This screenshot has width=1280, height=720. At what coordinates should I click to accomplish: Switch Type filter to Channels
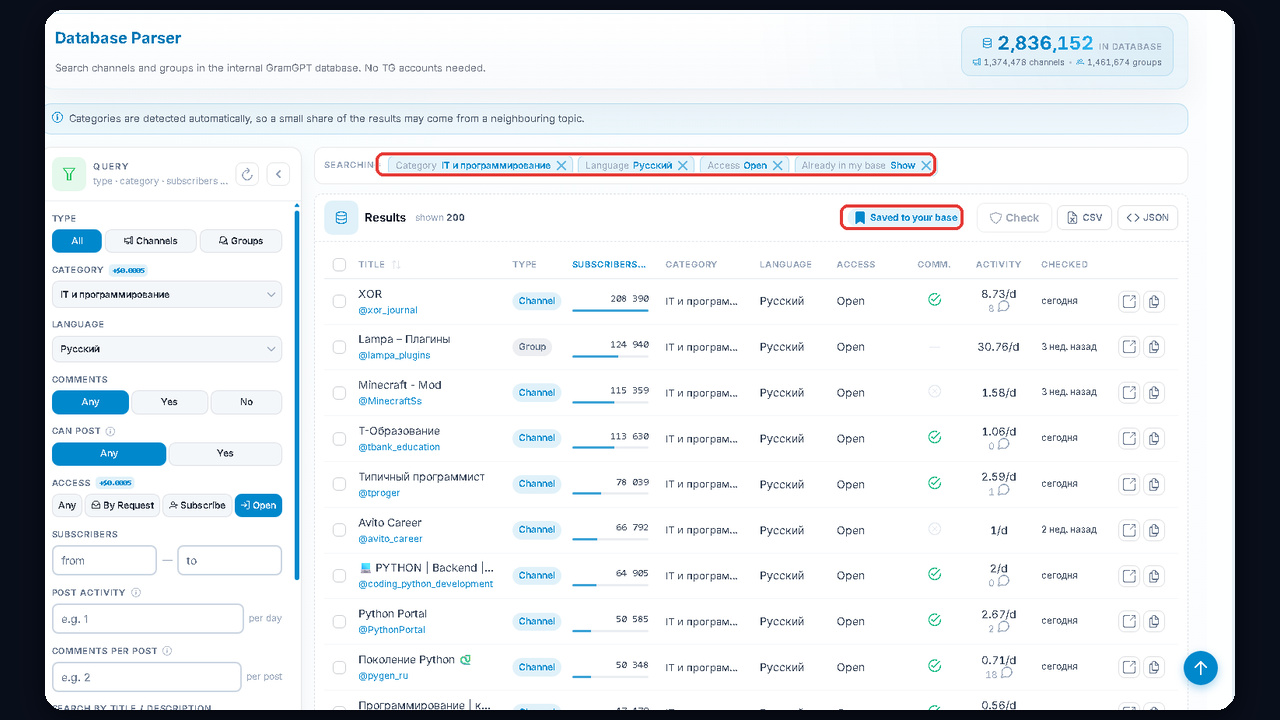click(x=150, y=241)
